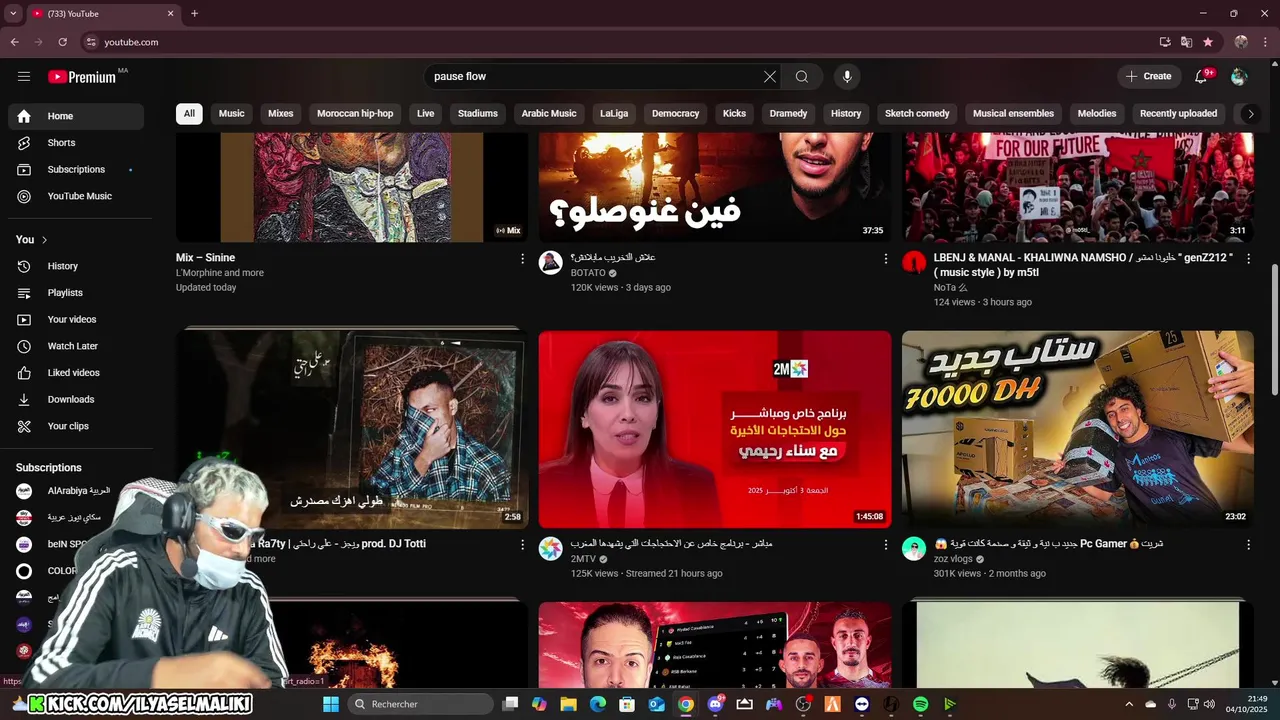Open Windows Start menu
1280x720 pixels.
pos(331,704)
